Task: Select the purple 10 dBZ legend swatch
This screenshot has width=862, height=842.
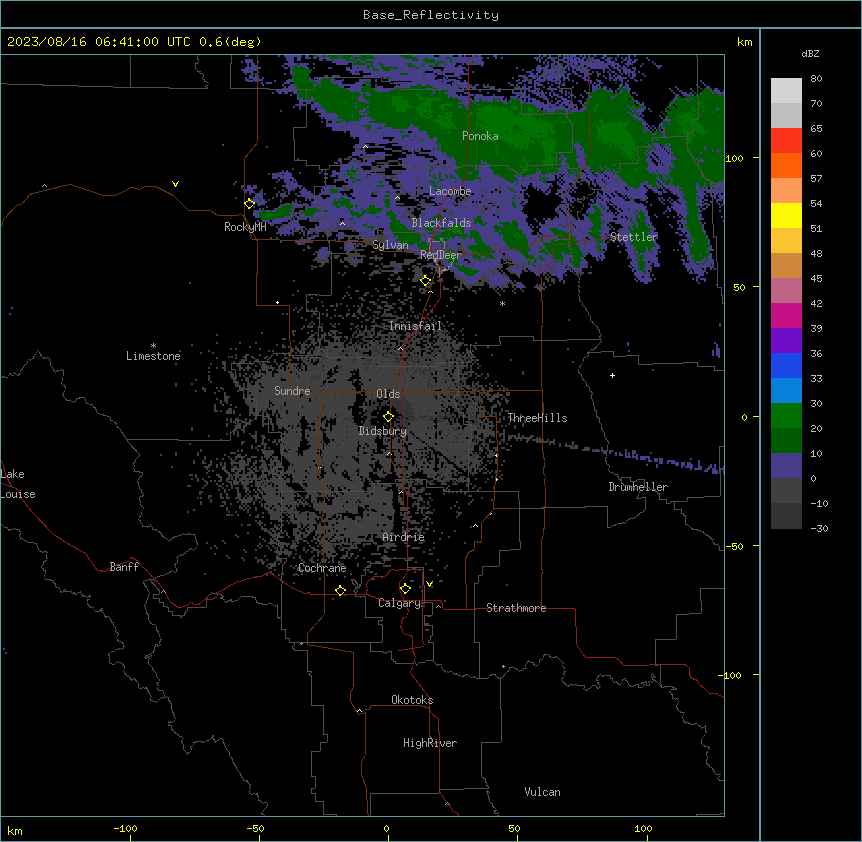Action: click(x=786, y=466)
